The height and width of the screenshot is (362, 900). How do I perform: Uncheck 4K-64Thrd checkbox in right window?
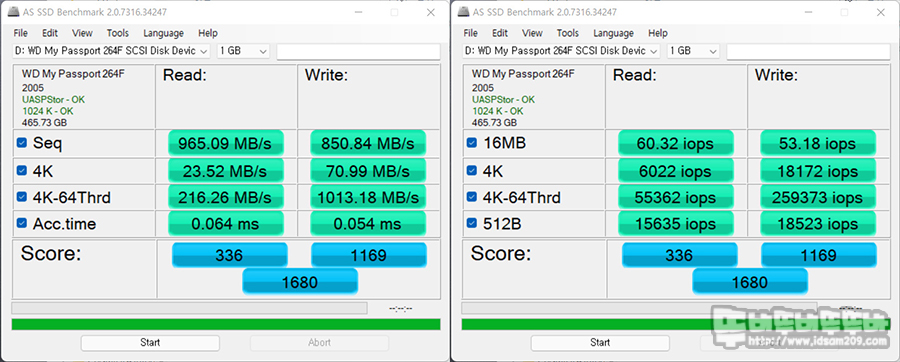(x=472, y=197)
